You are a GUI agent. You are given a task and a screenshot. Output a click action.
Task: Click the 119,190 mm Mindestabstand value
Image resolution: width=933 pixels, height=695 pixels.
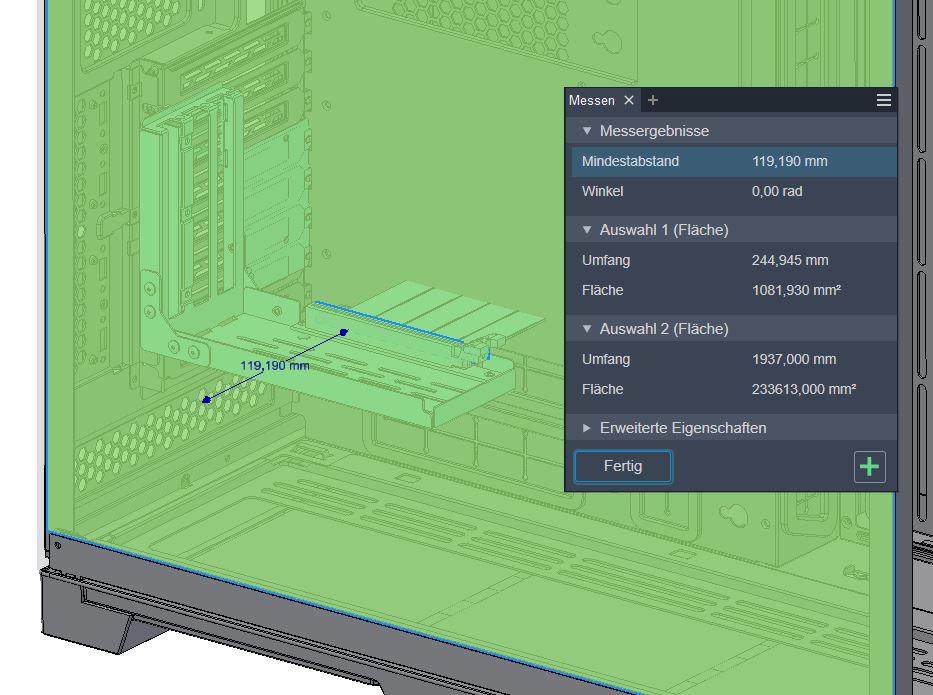click(x=790, y=161)
